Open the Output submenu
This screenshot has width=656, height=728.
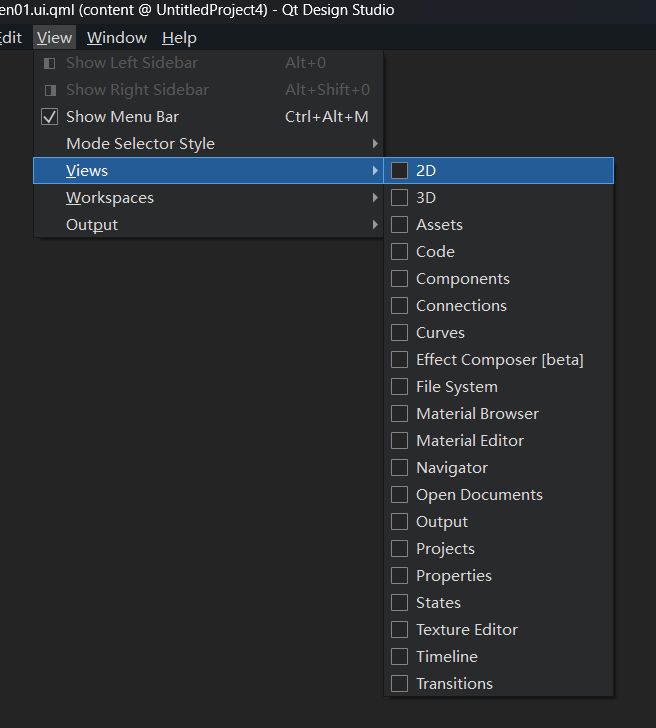click(92, 225)
